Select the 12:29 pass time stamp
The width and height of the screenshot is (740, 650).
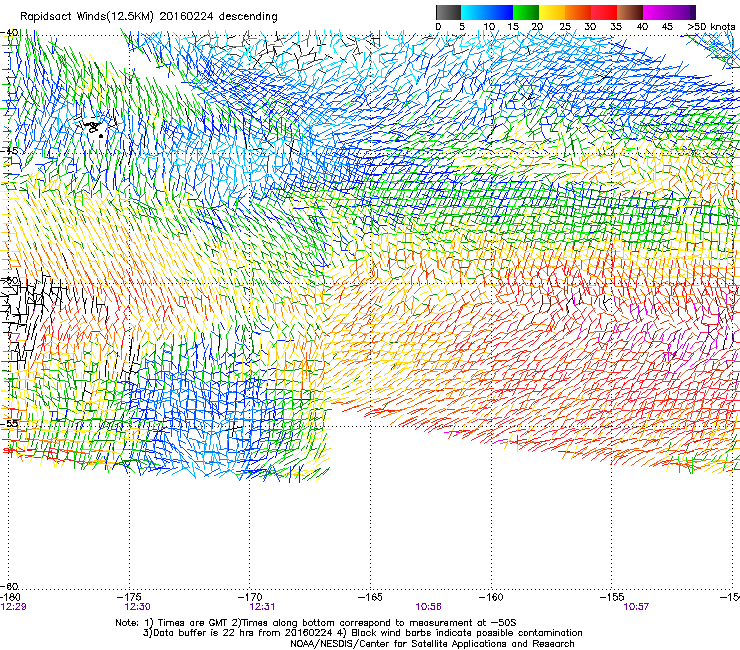click(13, 607)
